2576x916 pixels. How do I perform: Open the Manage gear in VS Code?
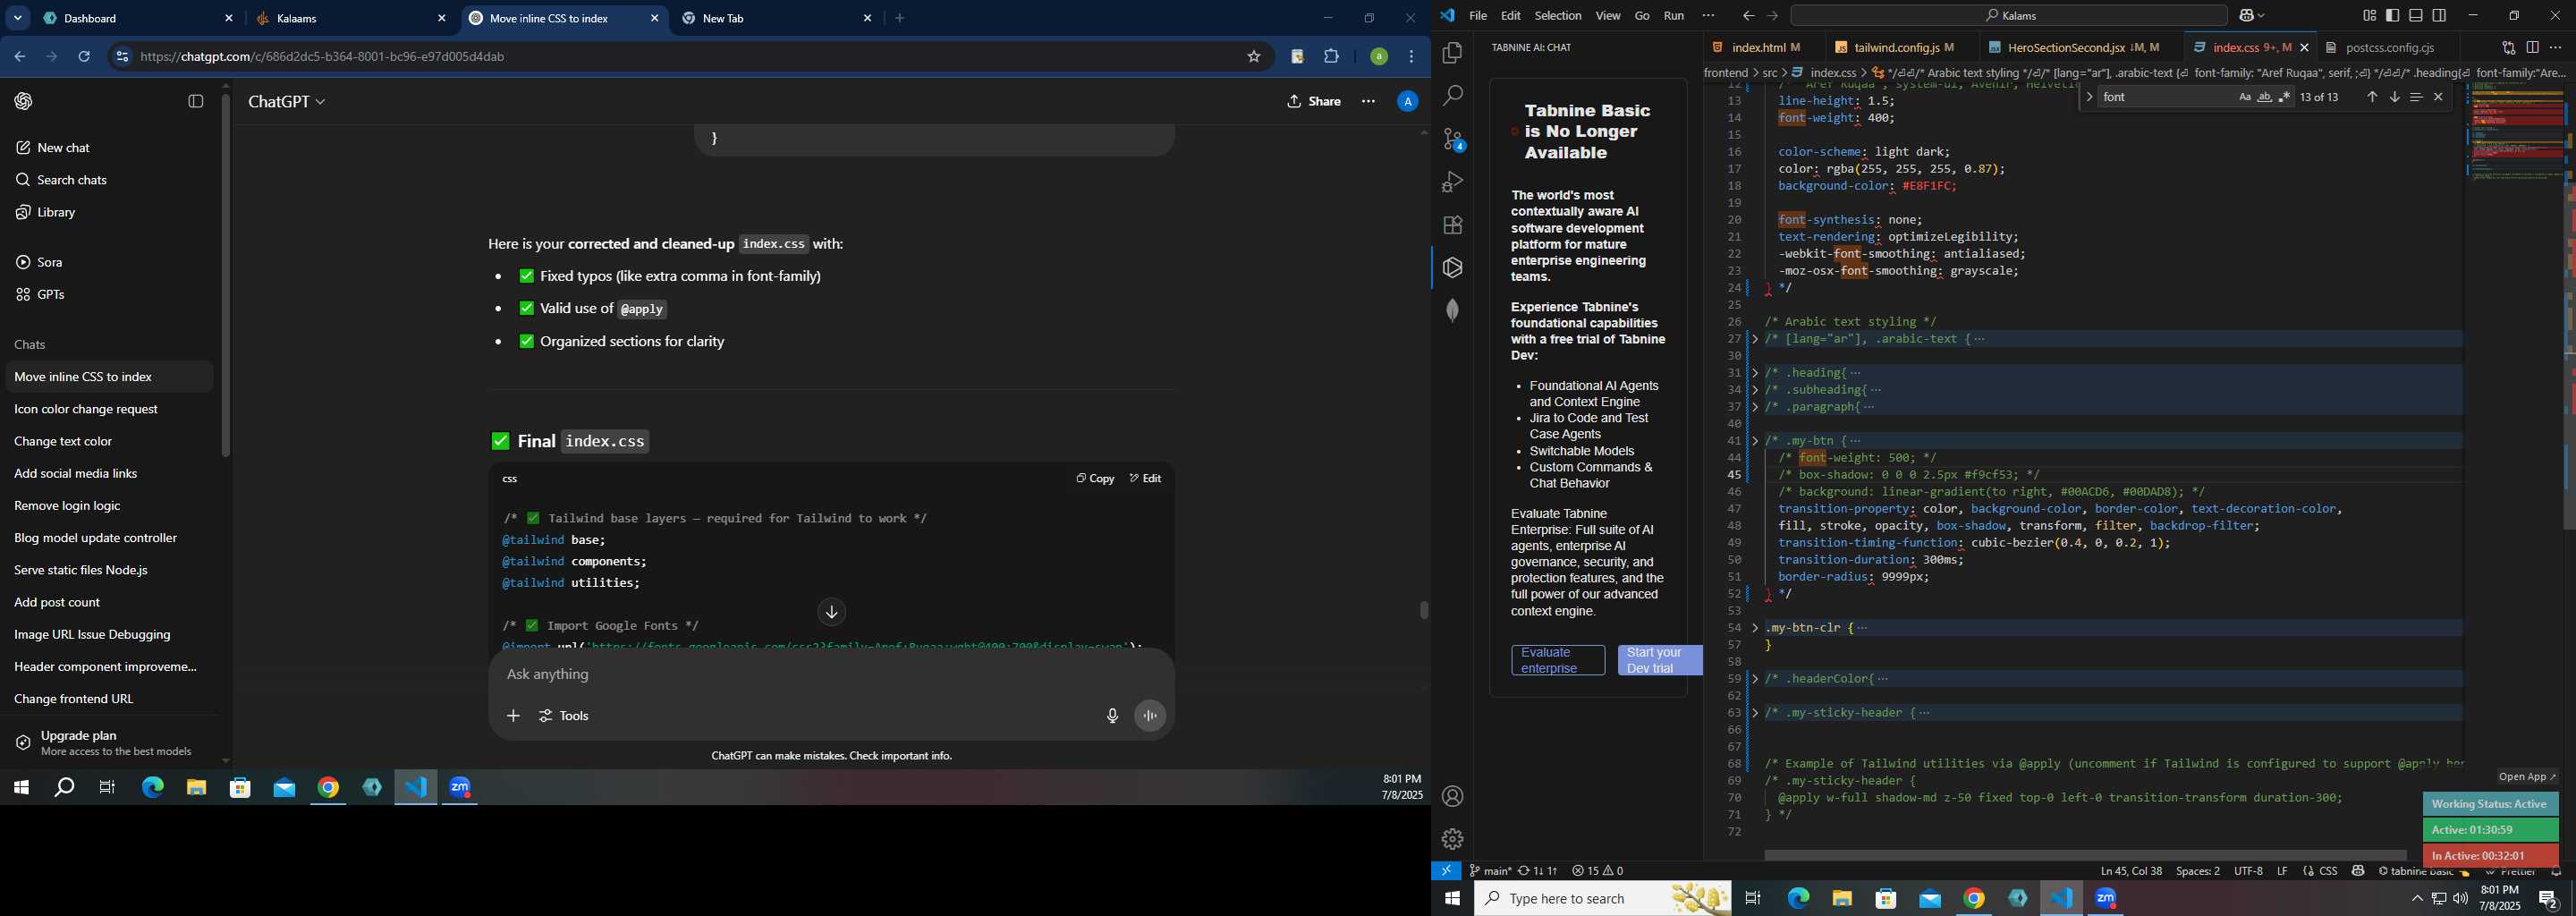(x=1452, y=839)
